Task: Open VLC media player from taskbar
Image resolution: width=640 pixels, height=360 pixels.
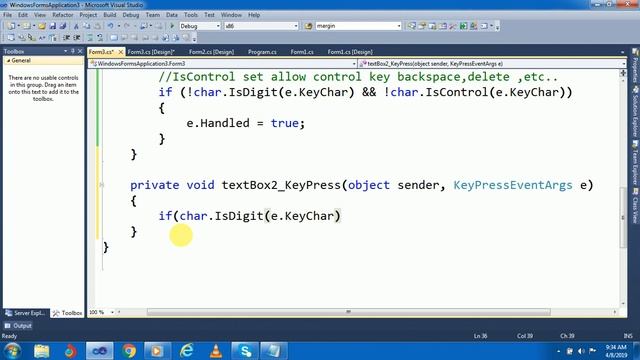Action: click(x=216, y=351)
